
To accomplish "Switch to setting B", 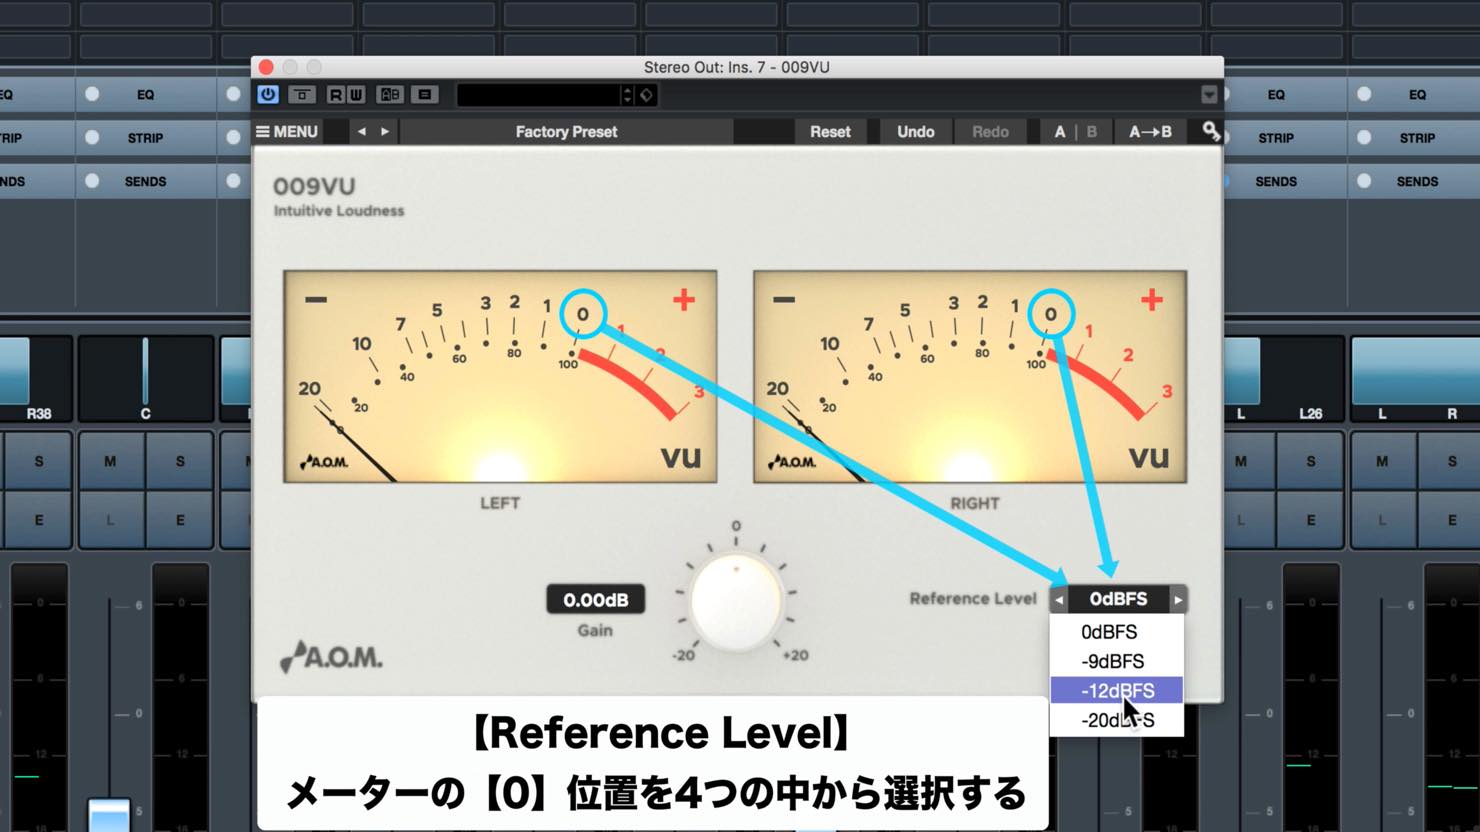I will [x=1091, y=131].
